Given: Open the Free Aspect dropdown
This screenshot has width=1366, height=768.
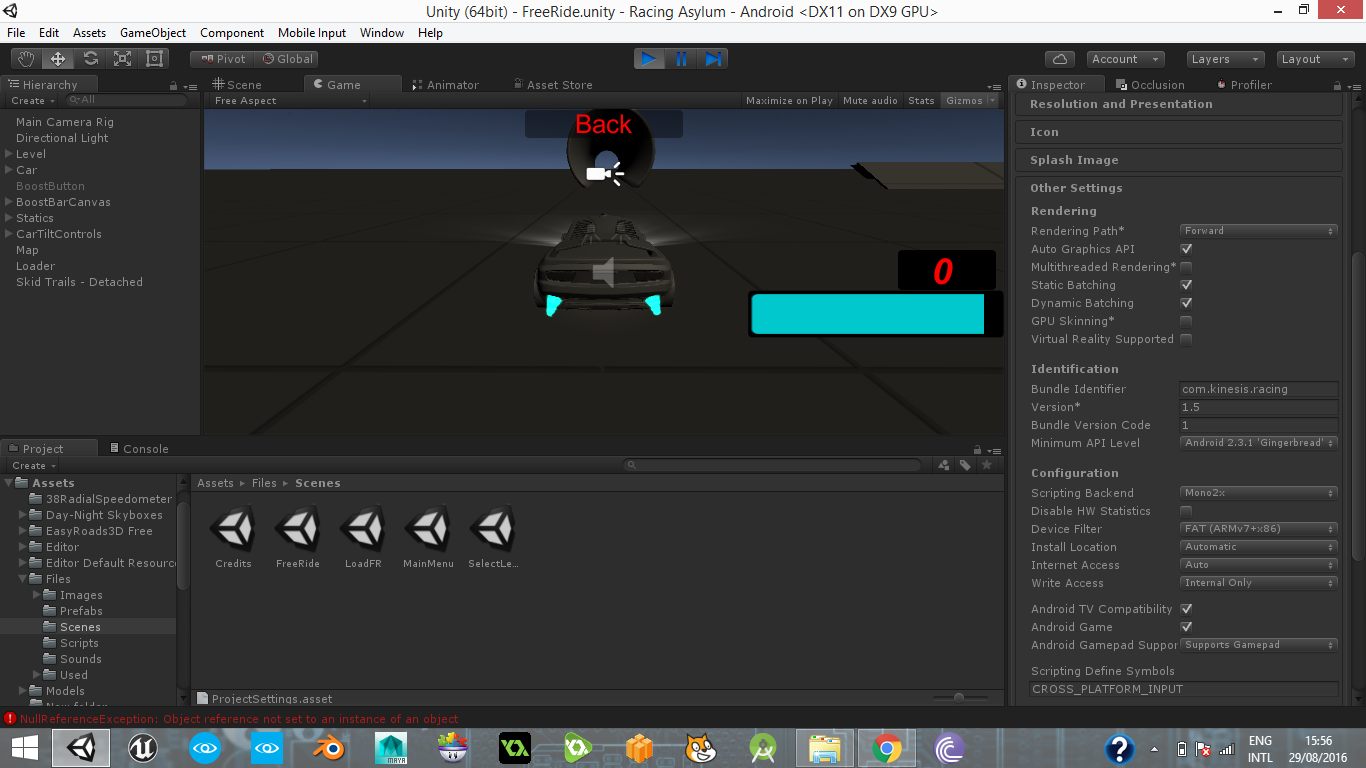Looking at the screenshot, I should (291, 101).
